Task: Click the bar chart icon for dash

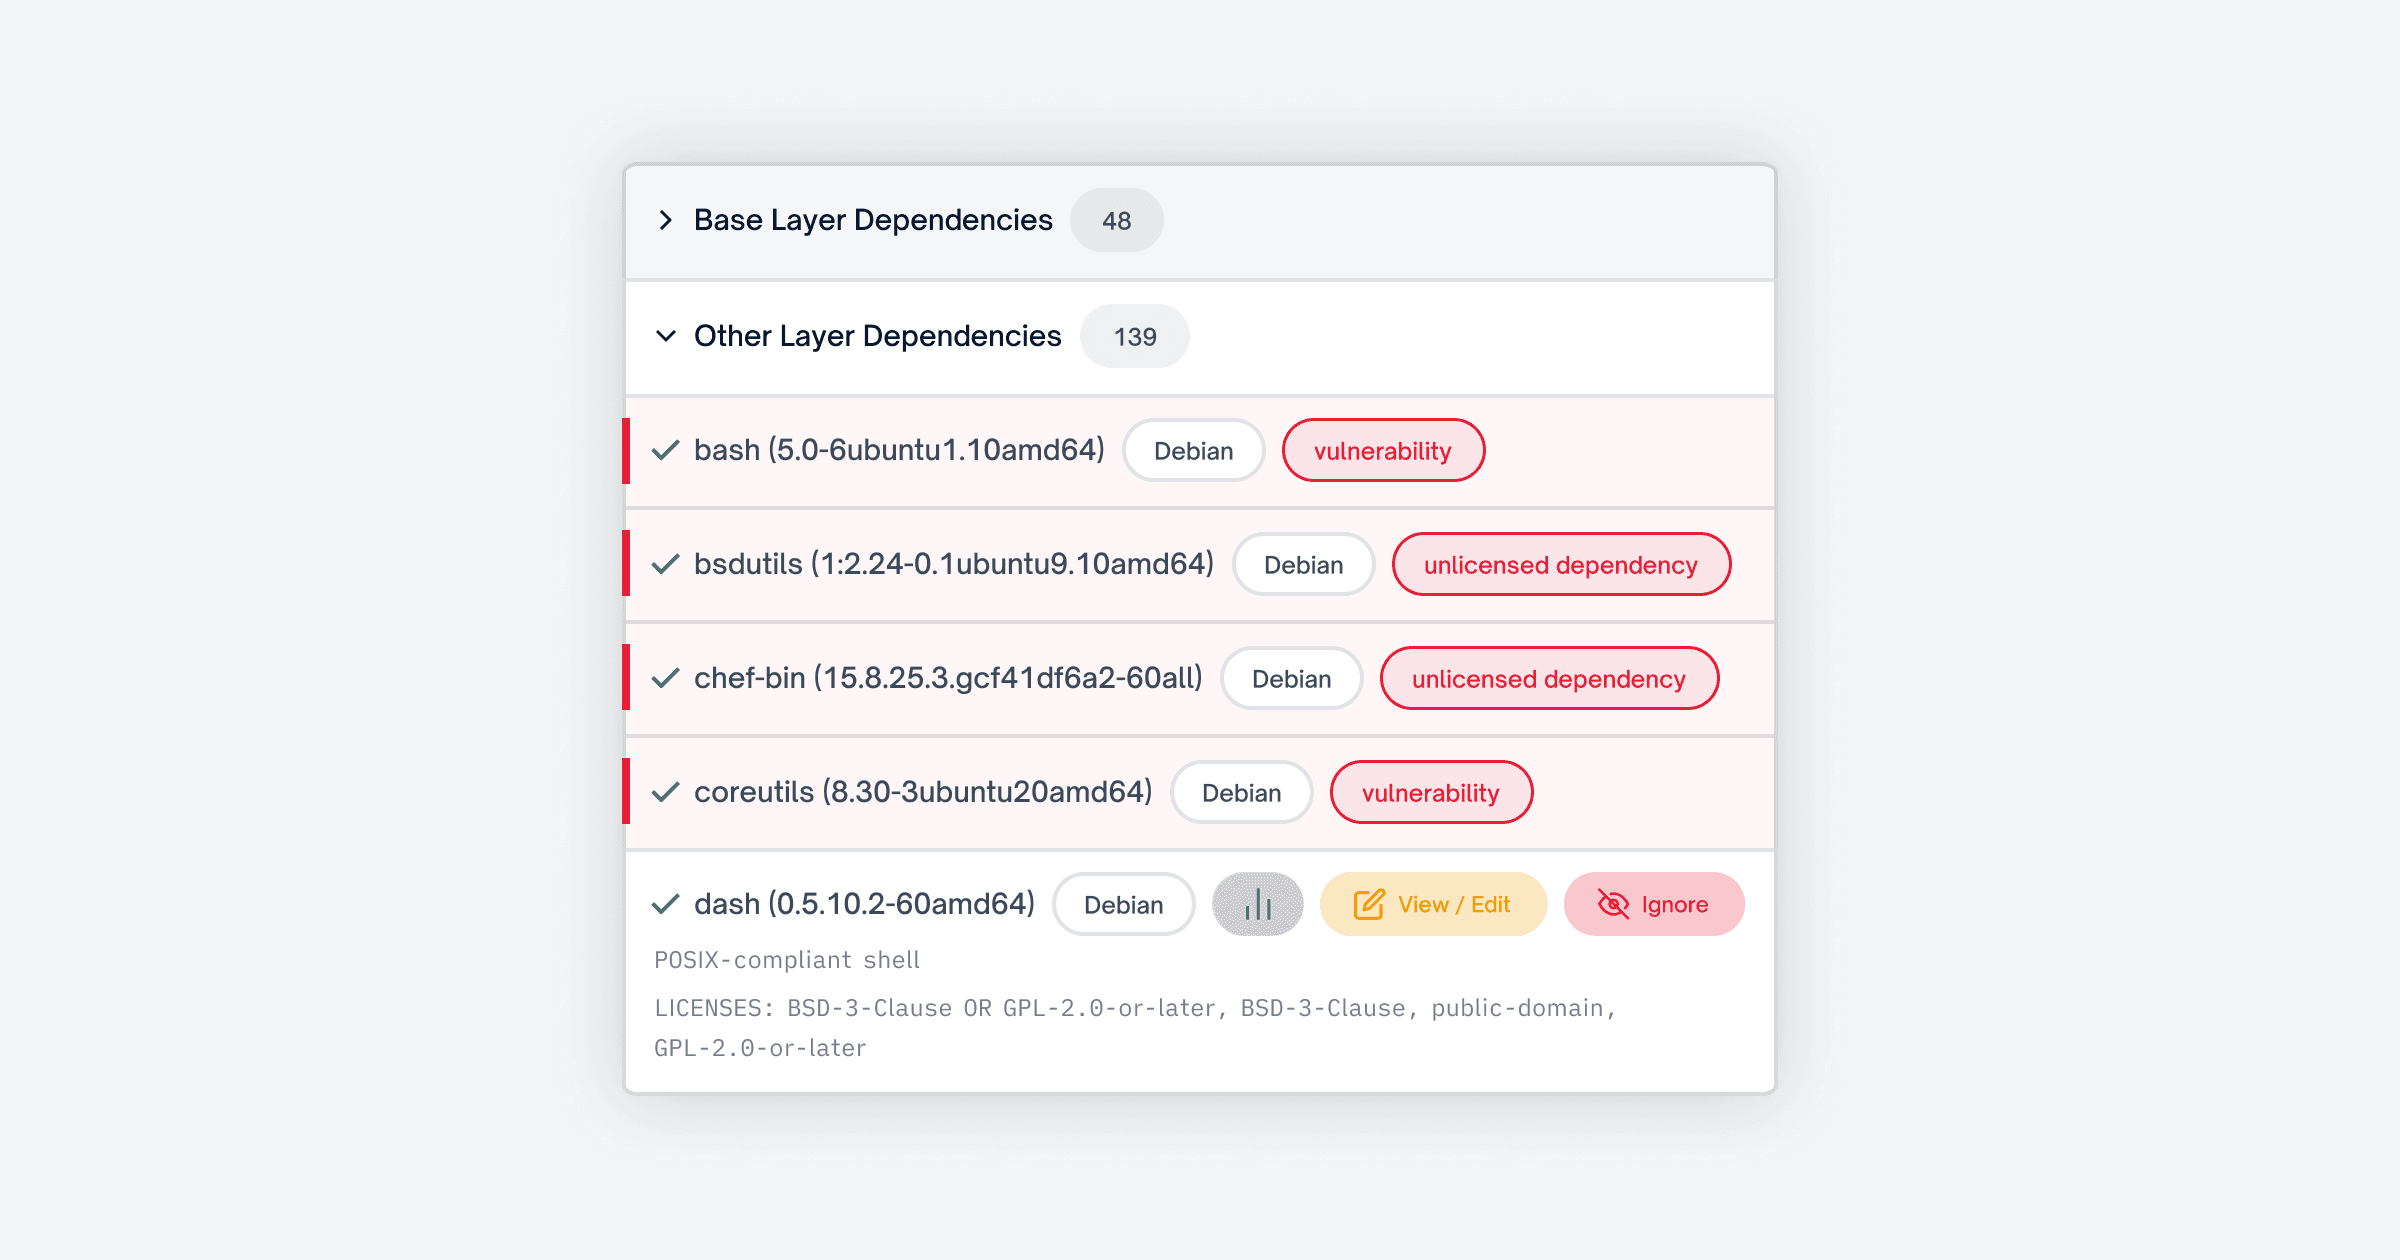Action: (x=1257, y=905)
